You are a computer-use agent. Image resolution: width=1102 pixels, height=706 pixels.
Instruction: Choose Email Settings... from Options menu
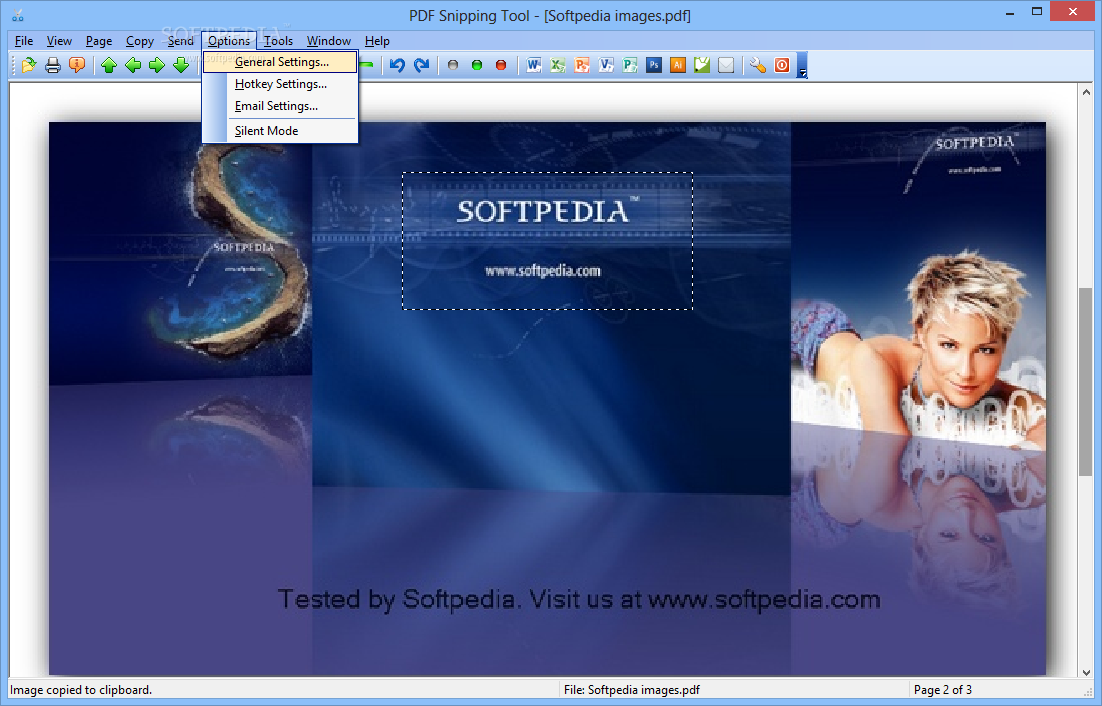tap(280, 106)
